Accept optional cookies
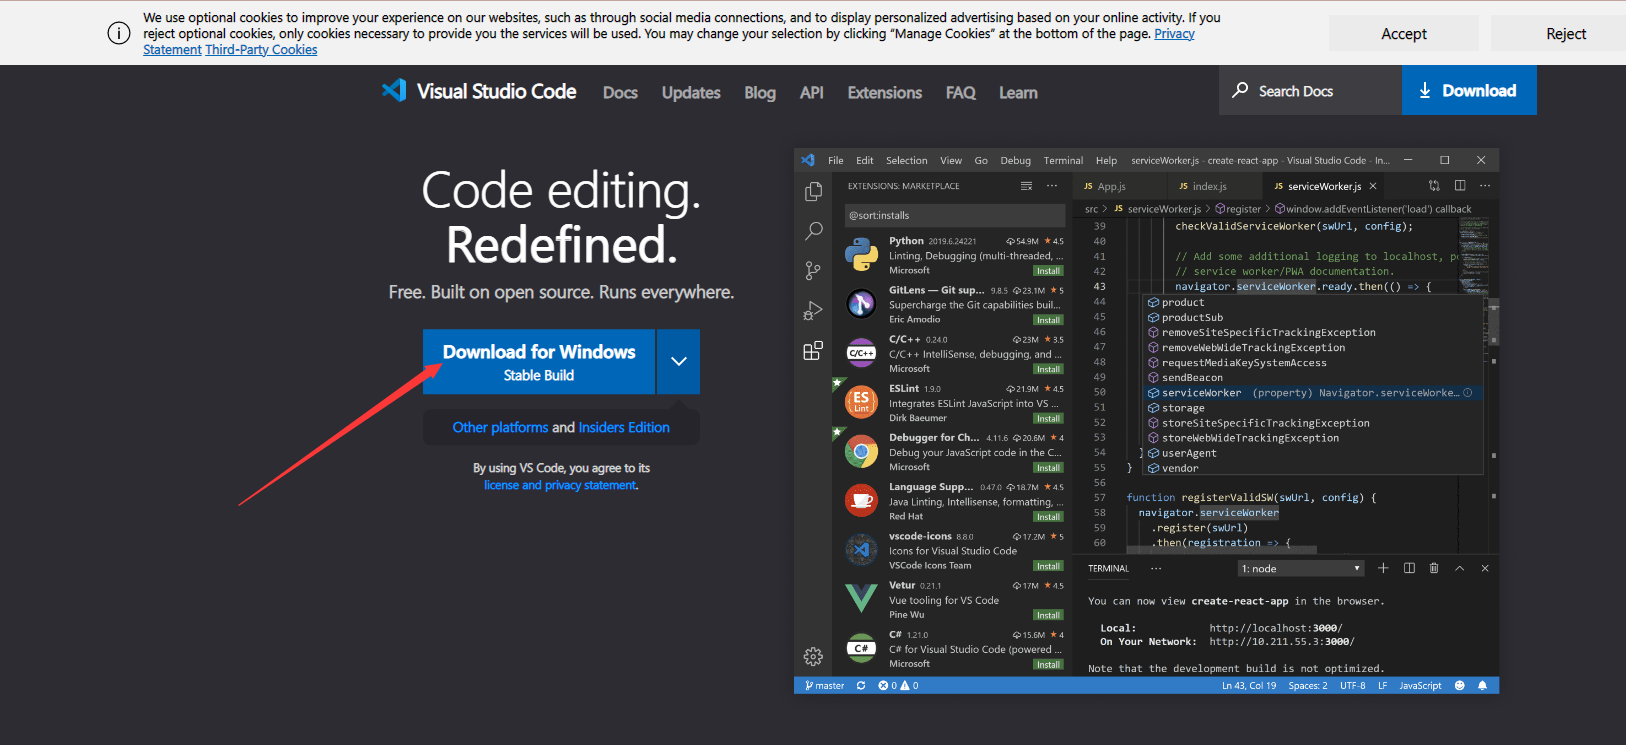The height and width of the screenshot is (745, 1626). click(x=1404, y=33)
